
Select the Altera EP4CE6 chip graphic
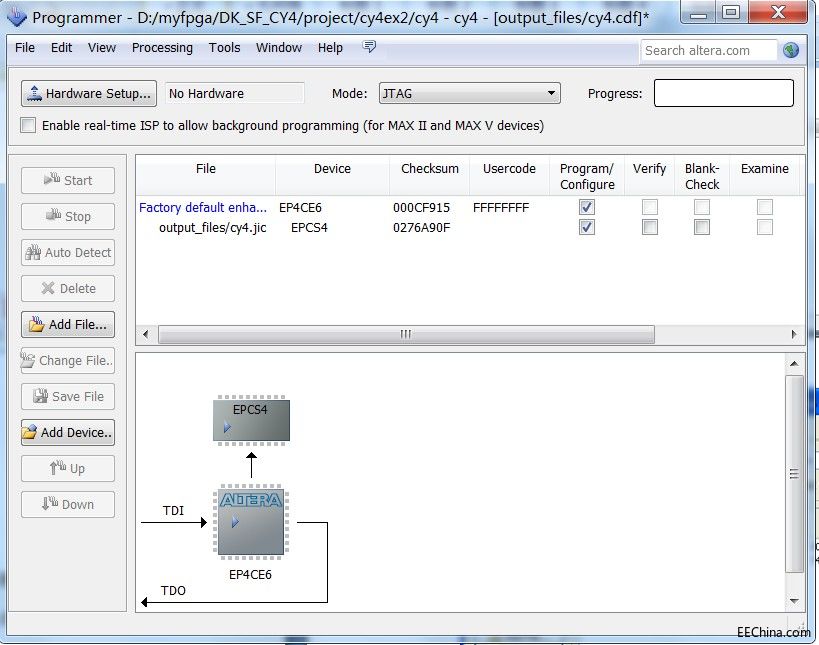point(251,522)
